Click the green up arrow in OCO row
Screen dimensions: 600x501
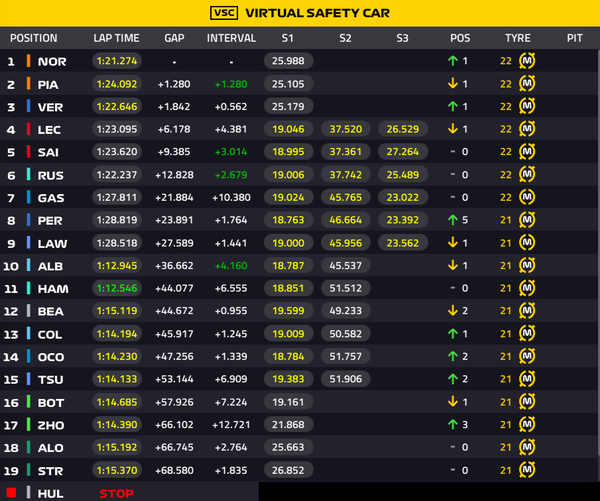pyautogui.click(x=453, y=356)
